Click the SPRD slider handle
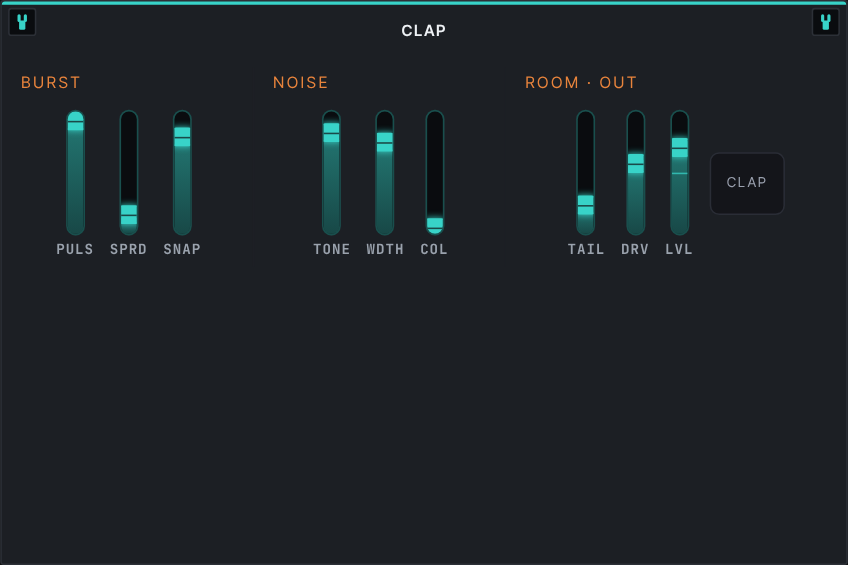 click(x=129, y=215)
